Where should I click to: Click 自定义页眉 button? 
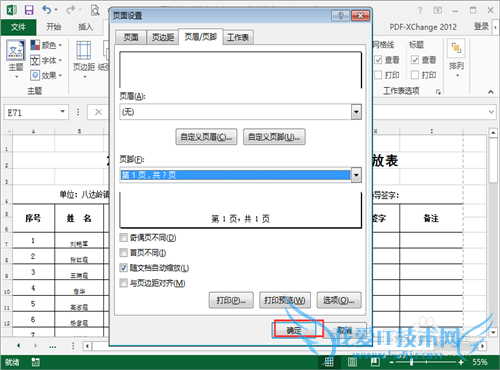pos(206,137)
